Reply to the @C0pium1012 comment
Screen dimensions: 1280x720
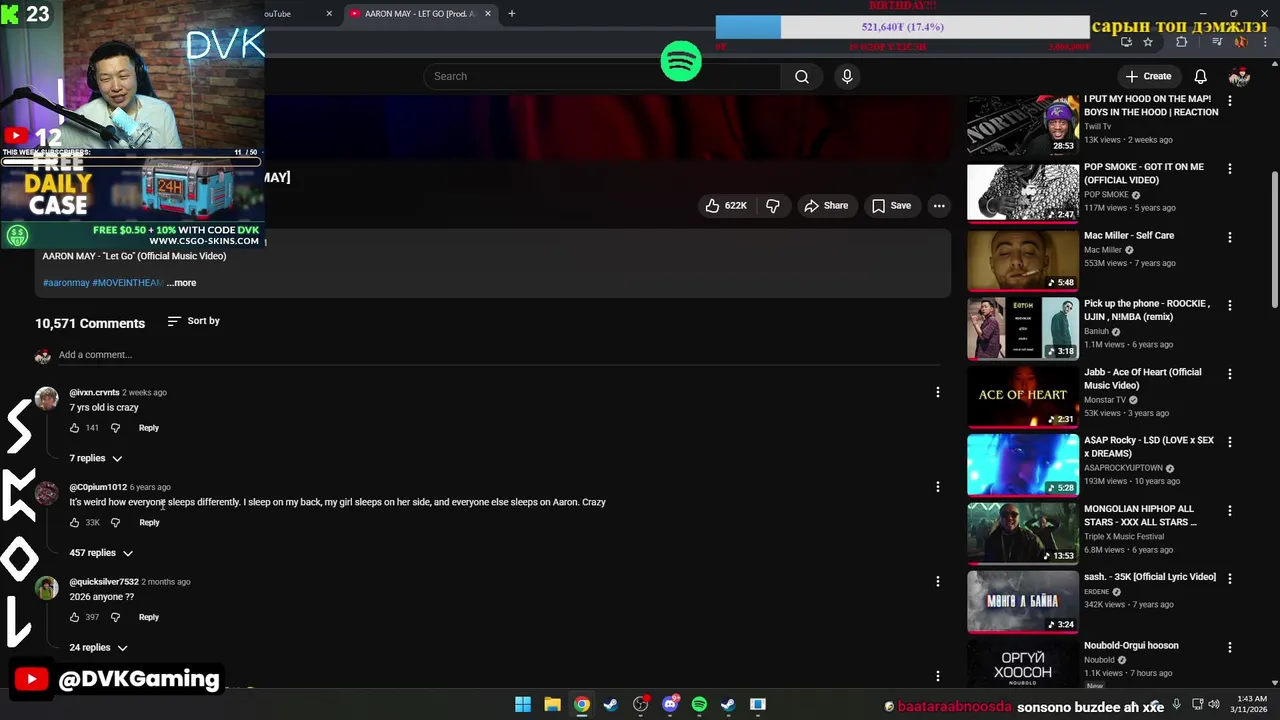(x=149, y=523)
